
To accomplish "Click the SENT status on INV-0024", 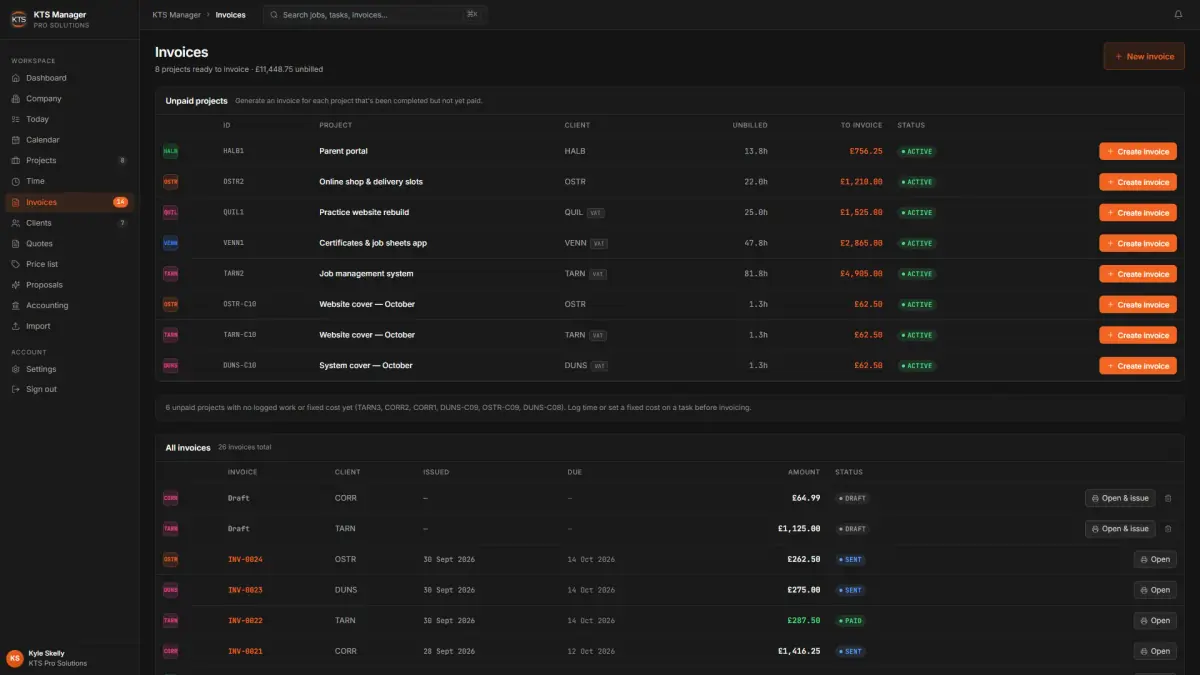I will 851,559.
